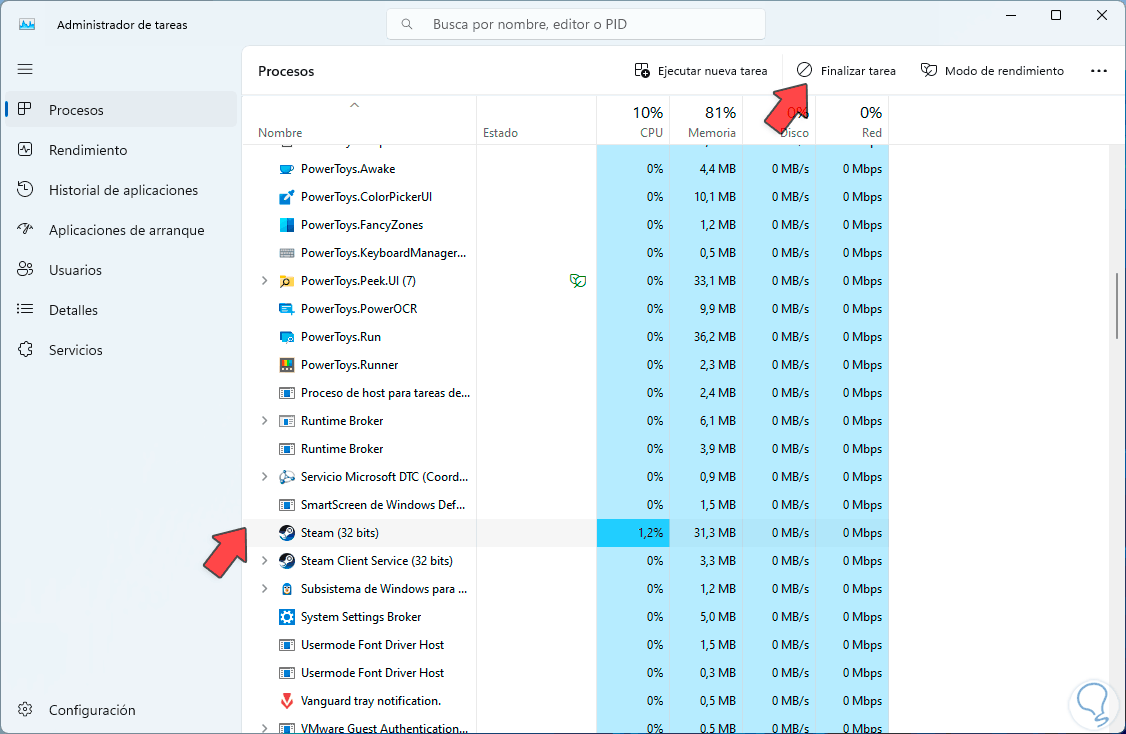Click the search magnifier icon
The image size is (1126, 734).
[407, 24]
